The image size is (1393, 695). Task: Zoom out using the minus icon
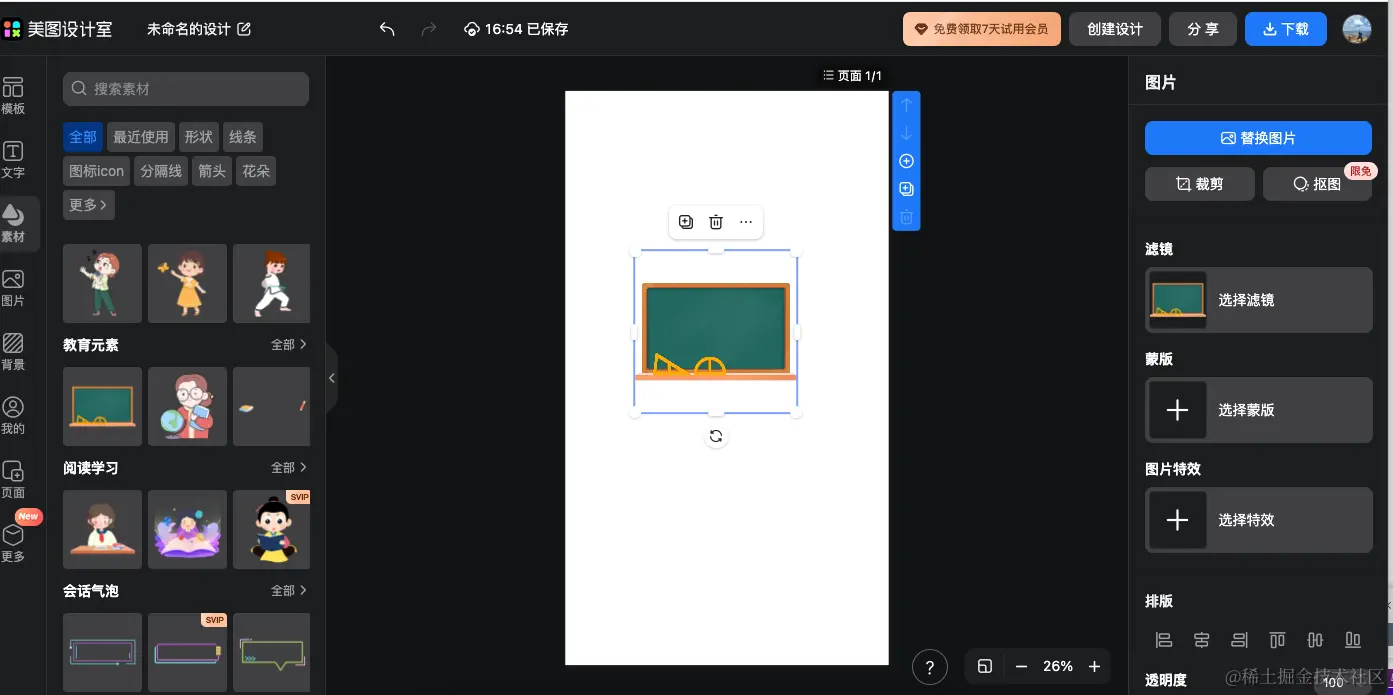(1021, 666)
